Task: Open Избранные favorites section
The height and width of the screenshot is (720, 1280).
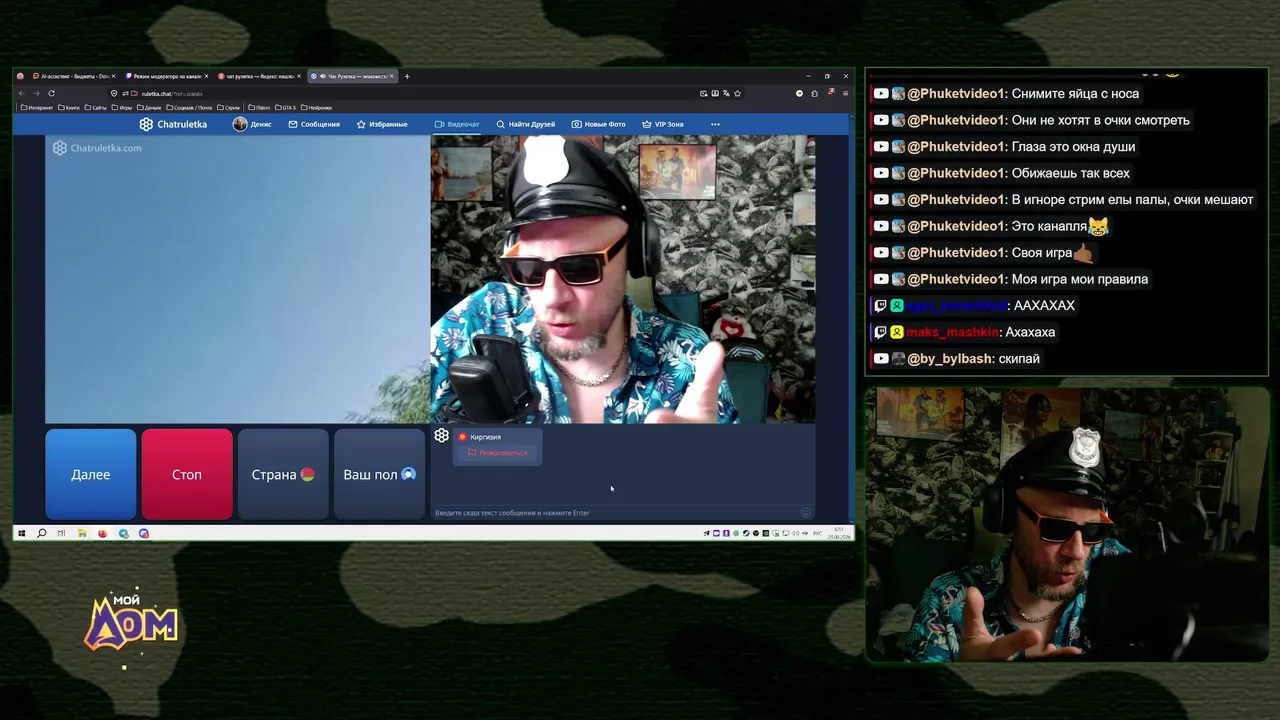Action: coord(382,124)
